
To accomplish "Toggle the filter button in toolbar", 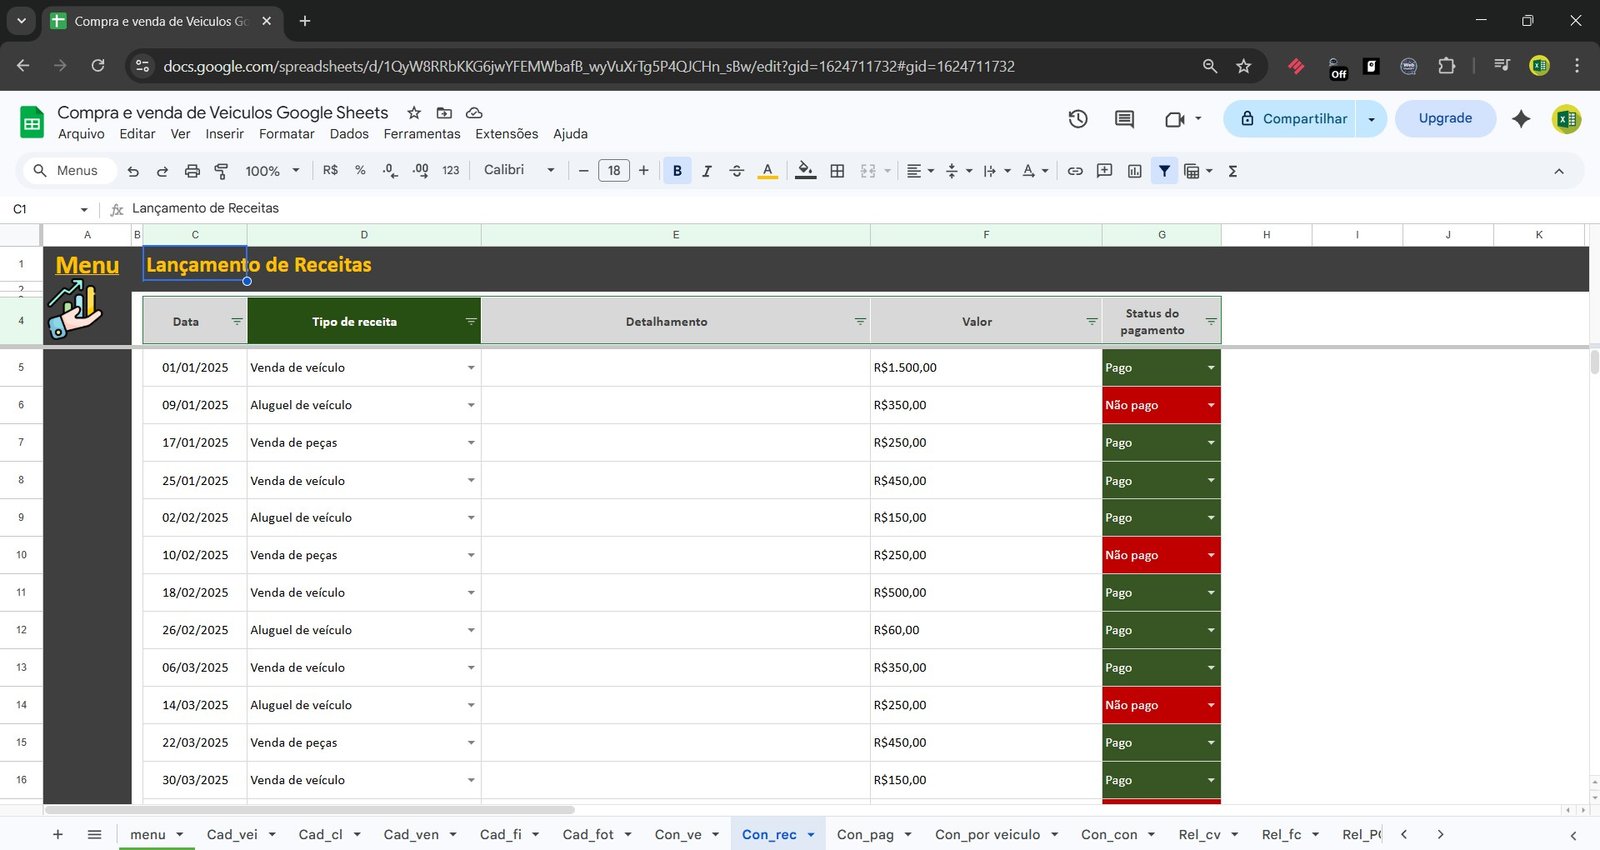I will [x=1164, y=171].
